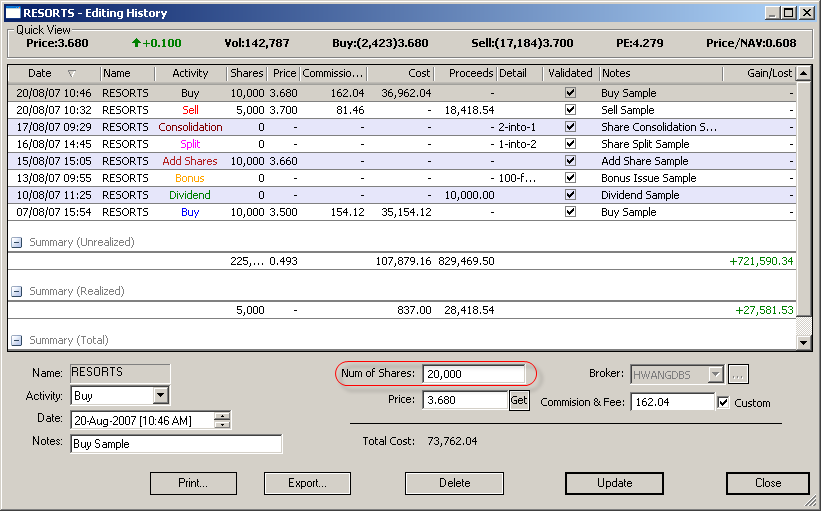The height and width of the screenshot is (511, 821).
Task: Uncheck the Custom commission checkbox
Action: [x=724, y=402]
